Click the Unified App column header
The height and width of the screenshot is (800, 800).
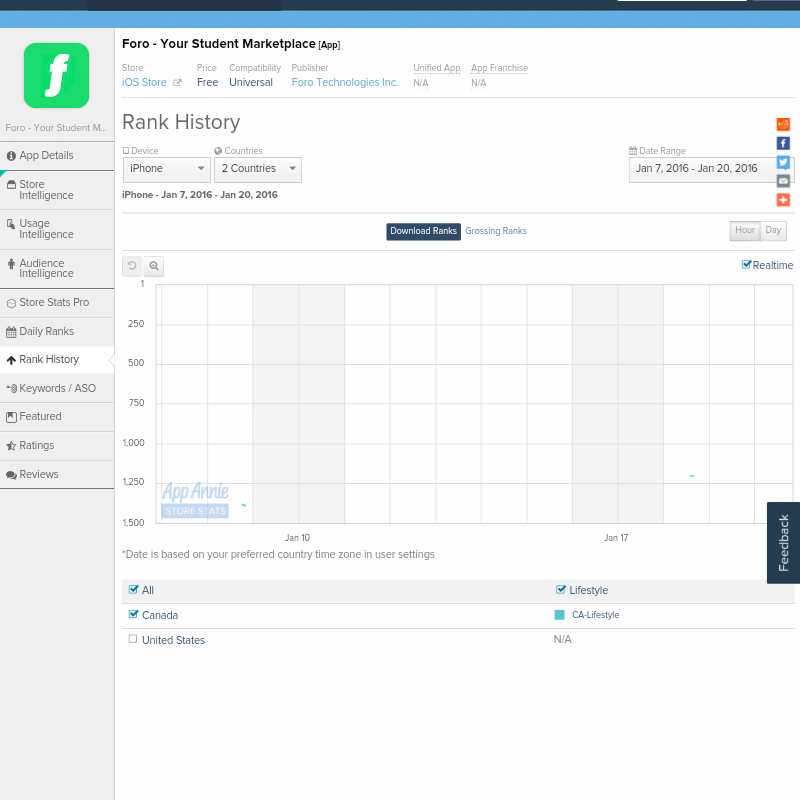(x=437, y=68)
